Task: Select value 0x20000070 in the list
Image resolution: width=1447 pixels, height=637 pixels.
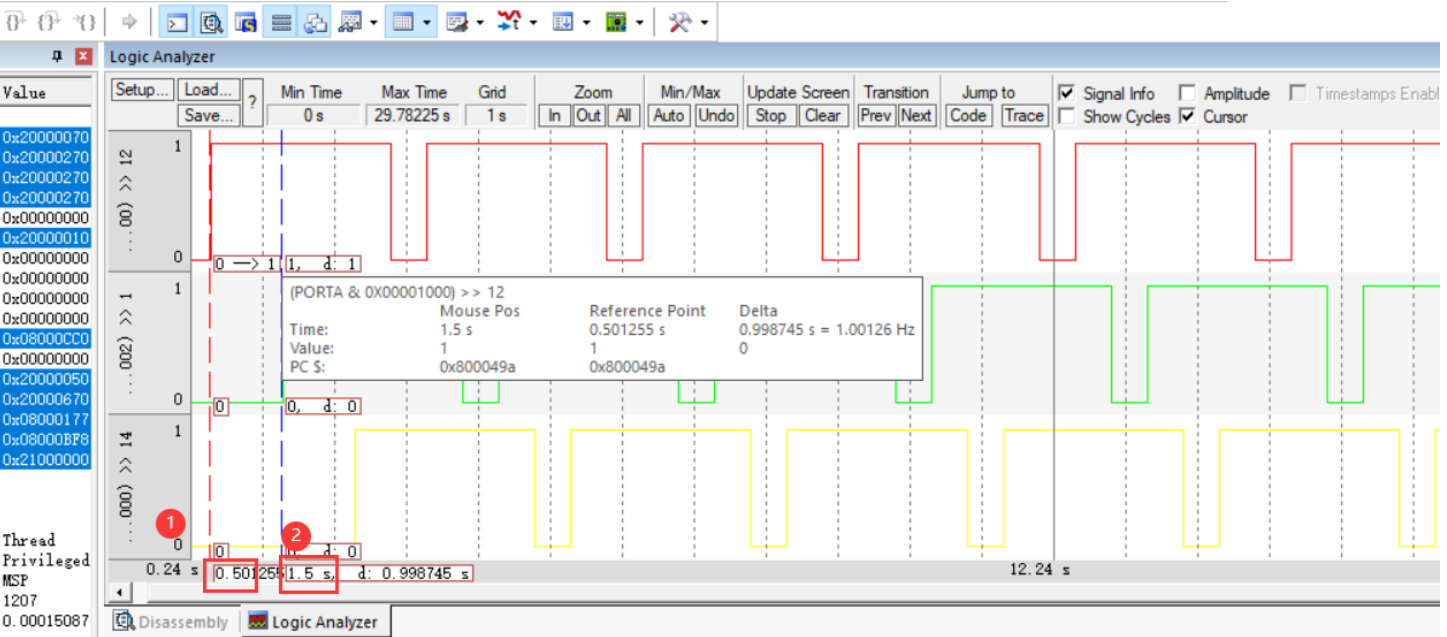Action: pyautogui.click(x=46, y=137)
